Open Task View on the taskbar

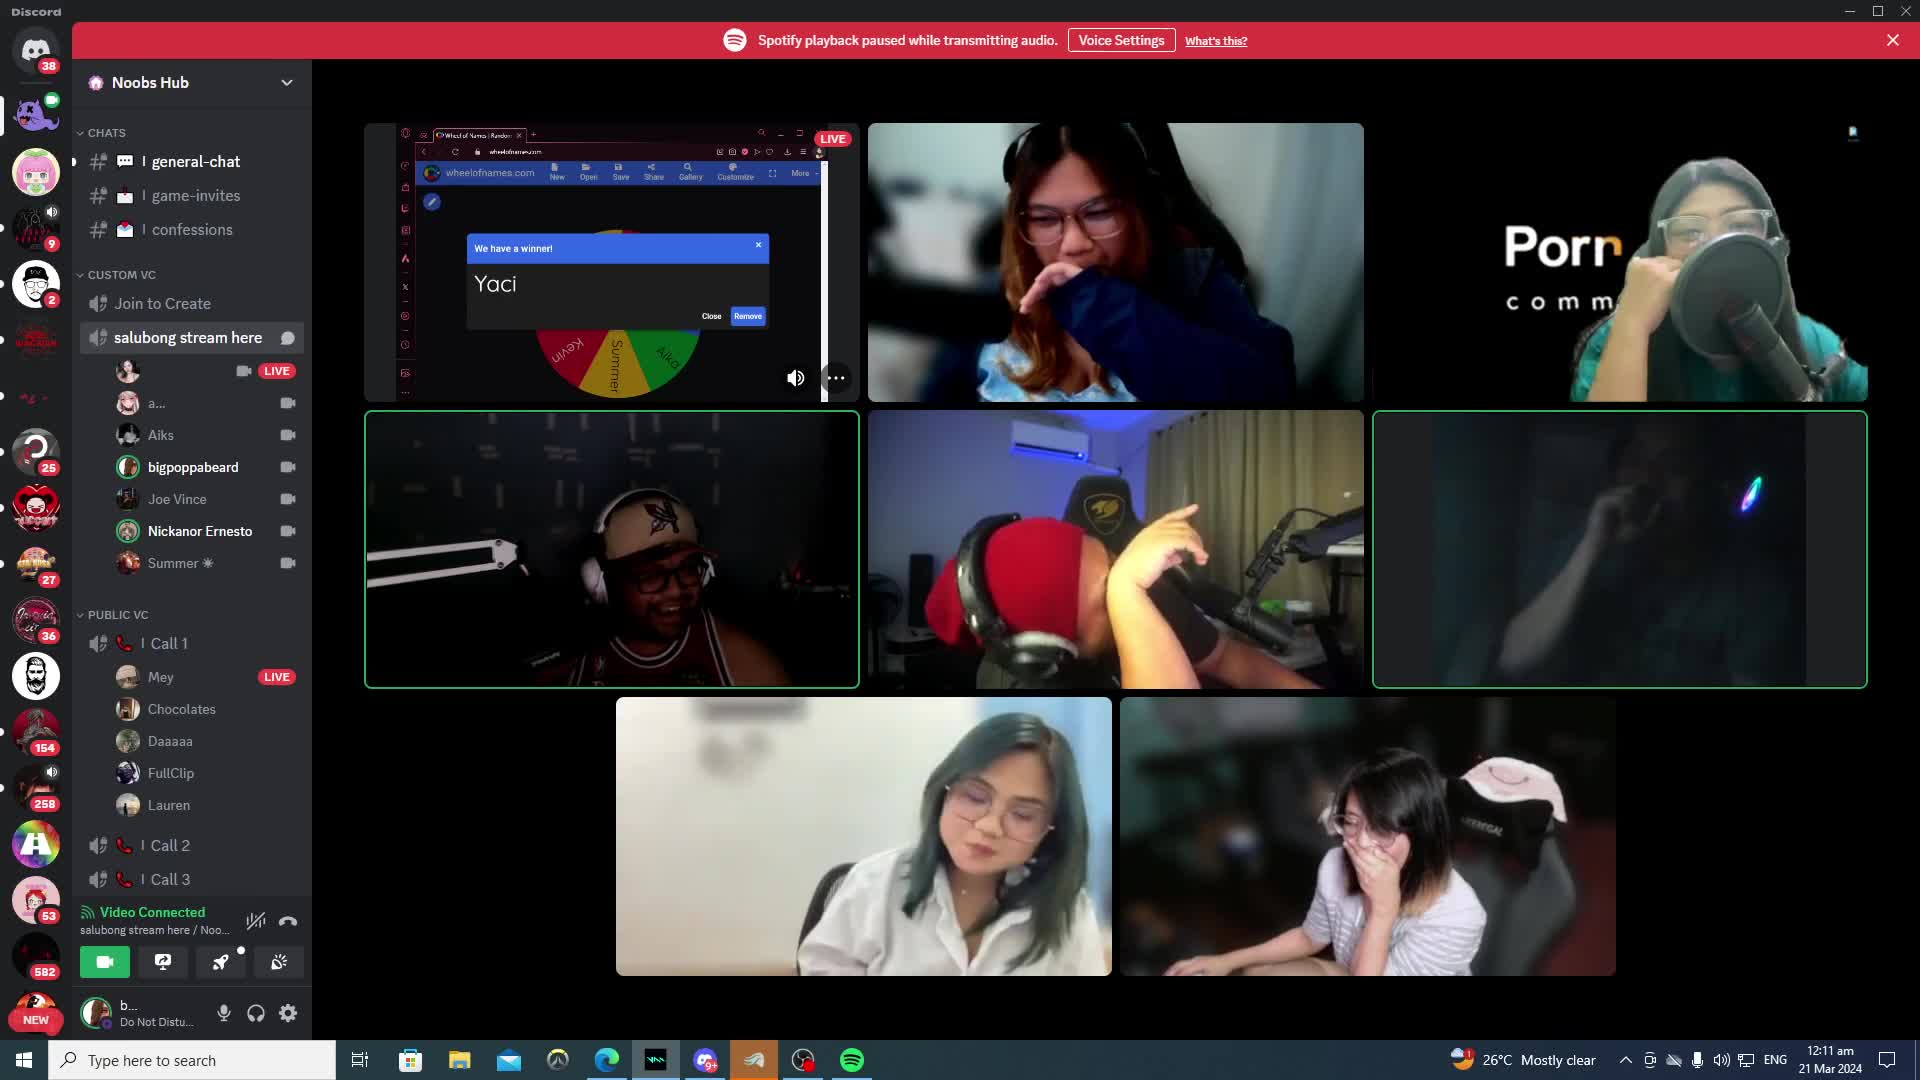[360, 1060]
